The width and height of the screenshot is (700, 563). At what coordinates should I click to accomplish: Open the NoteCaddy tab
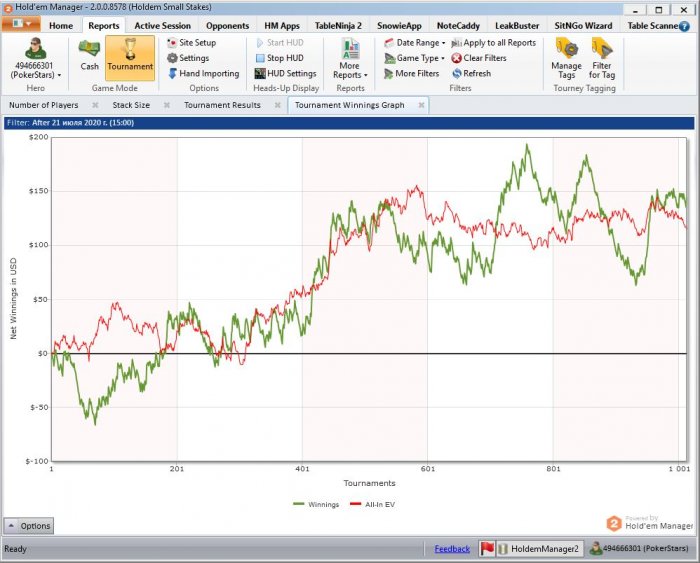coord(458,26)
